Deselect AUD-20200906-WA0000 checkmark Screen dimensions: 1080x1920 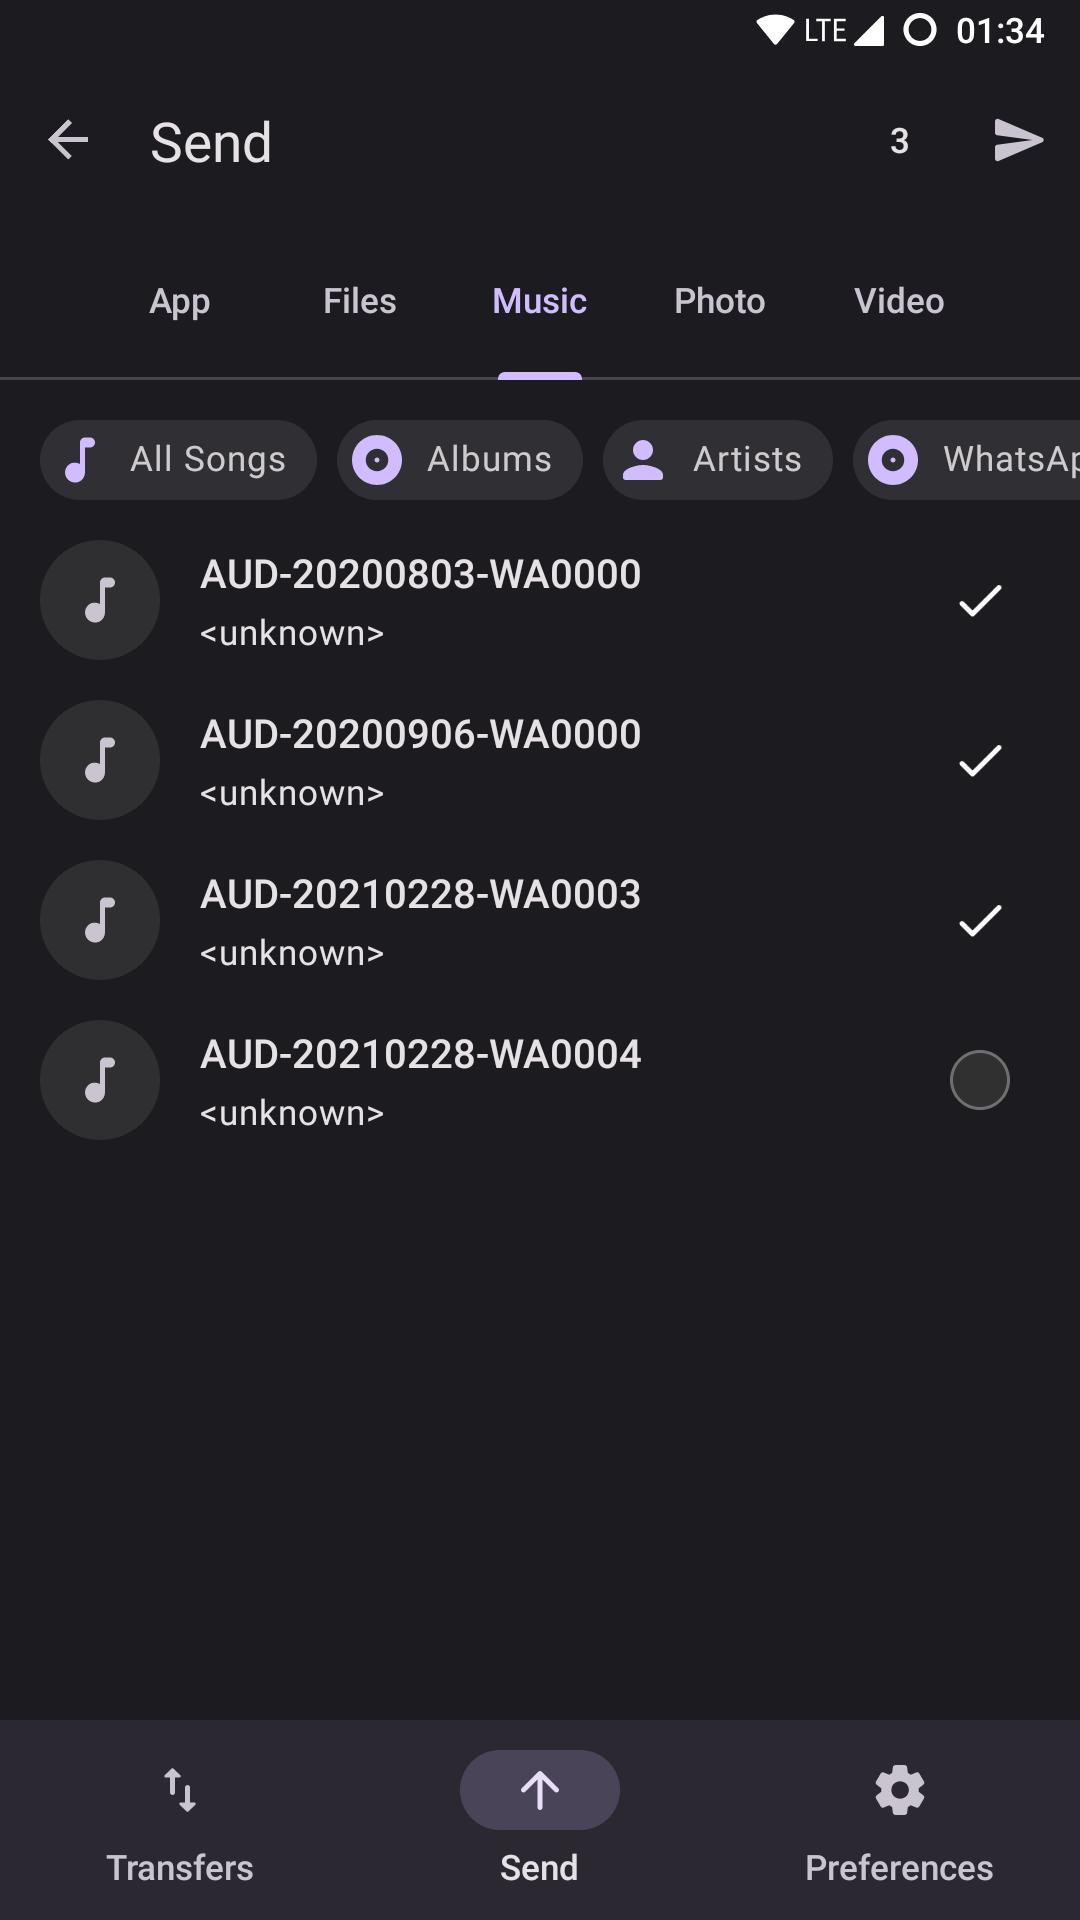tap(980, 760)
